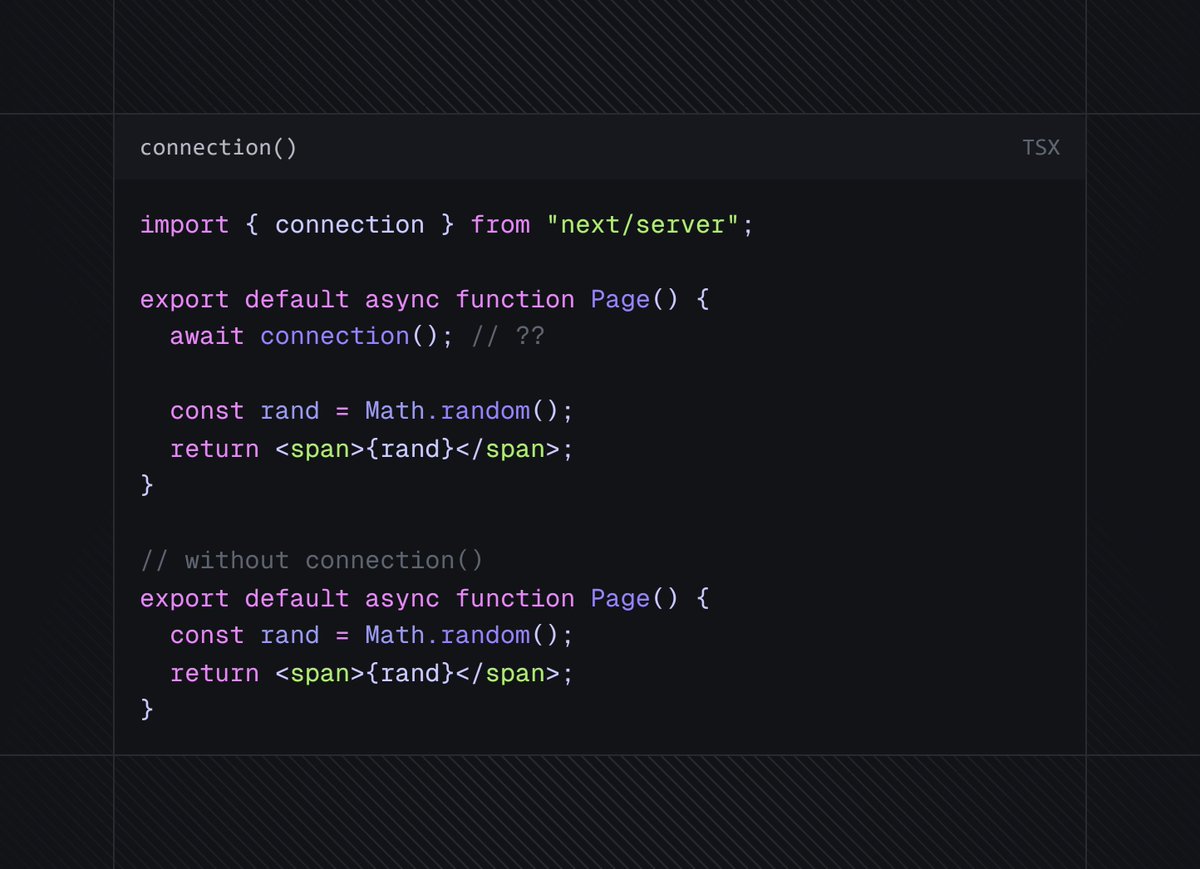Click Math.random() in the first function
Screen dimensions: 1200x869
pos(462,411)
